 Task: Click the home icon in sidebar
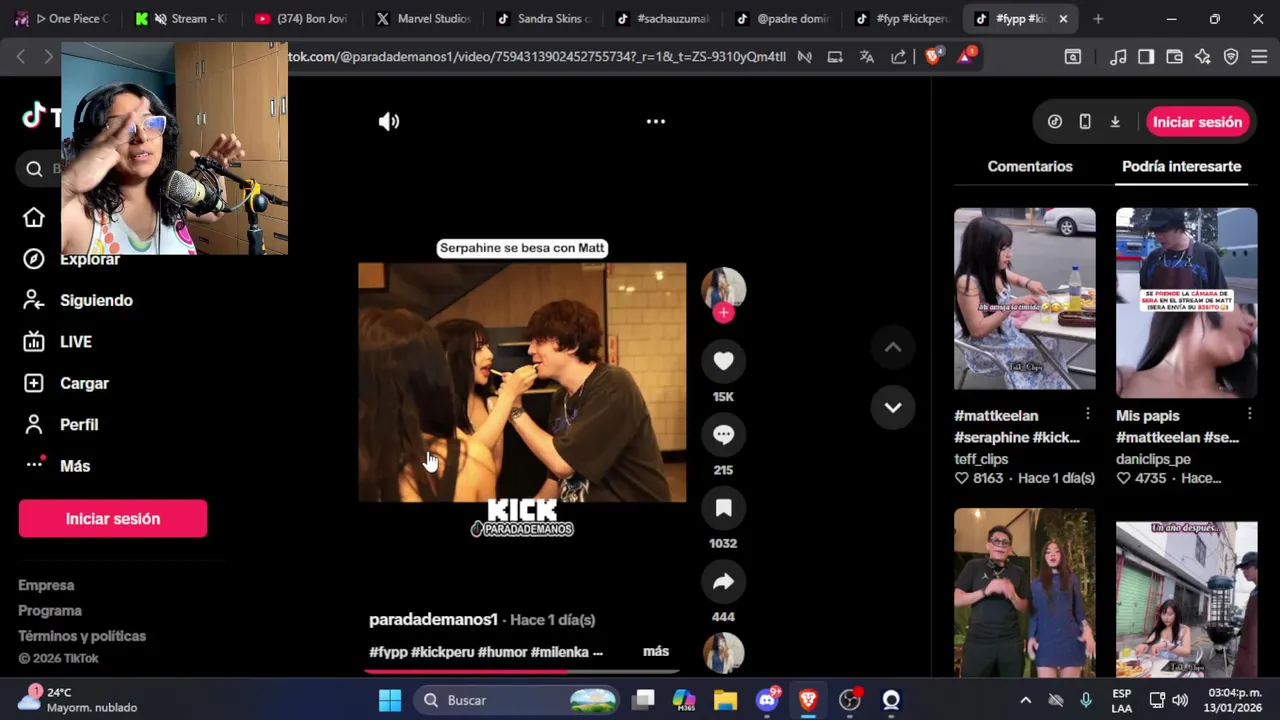tap(34, 218)
